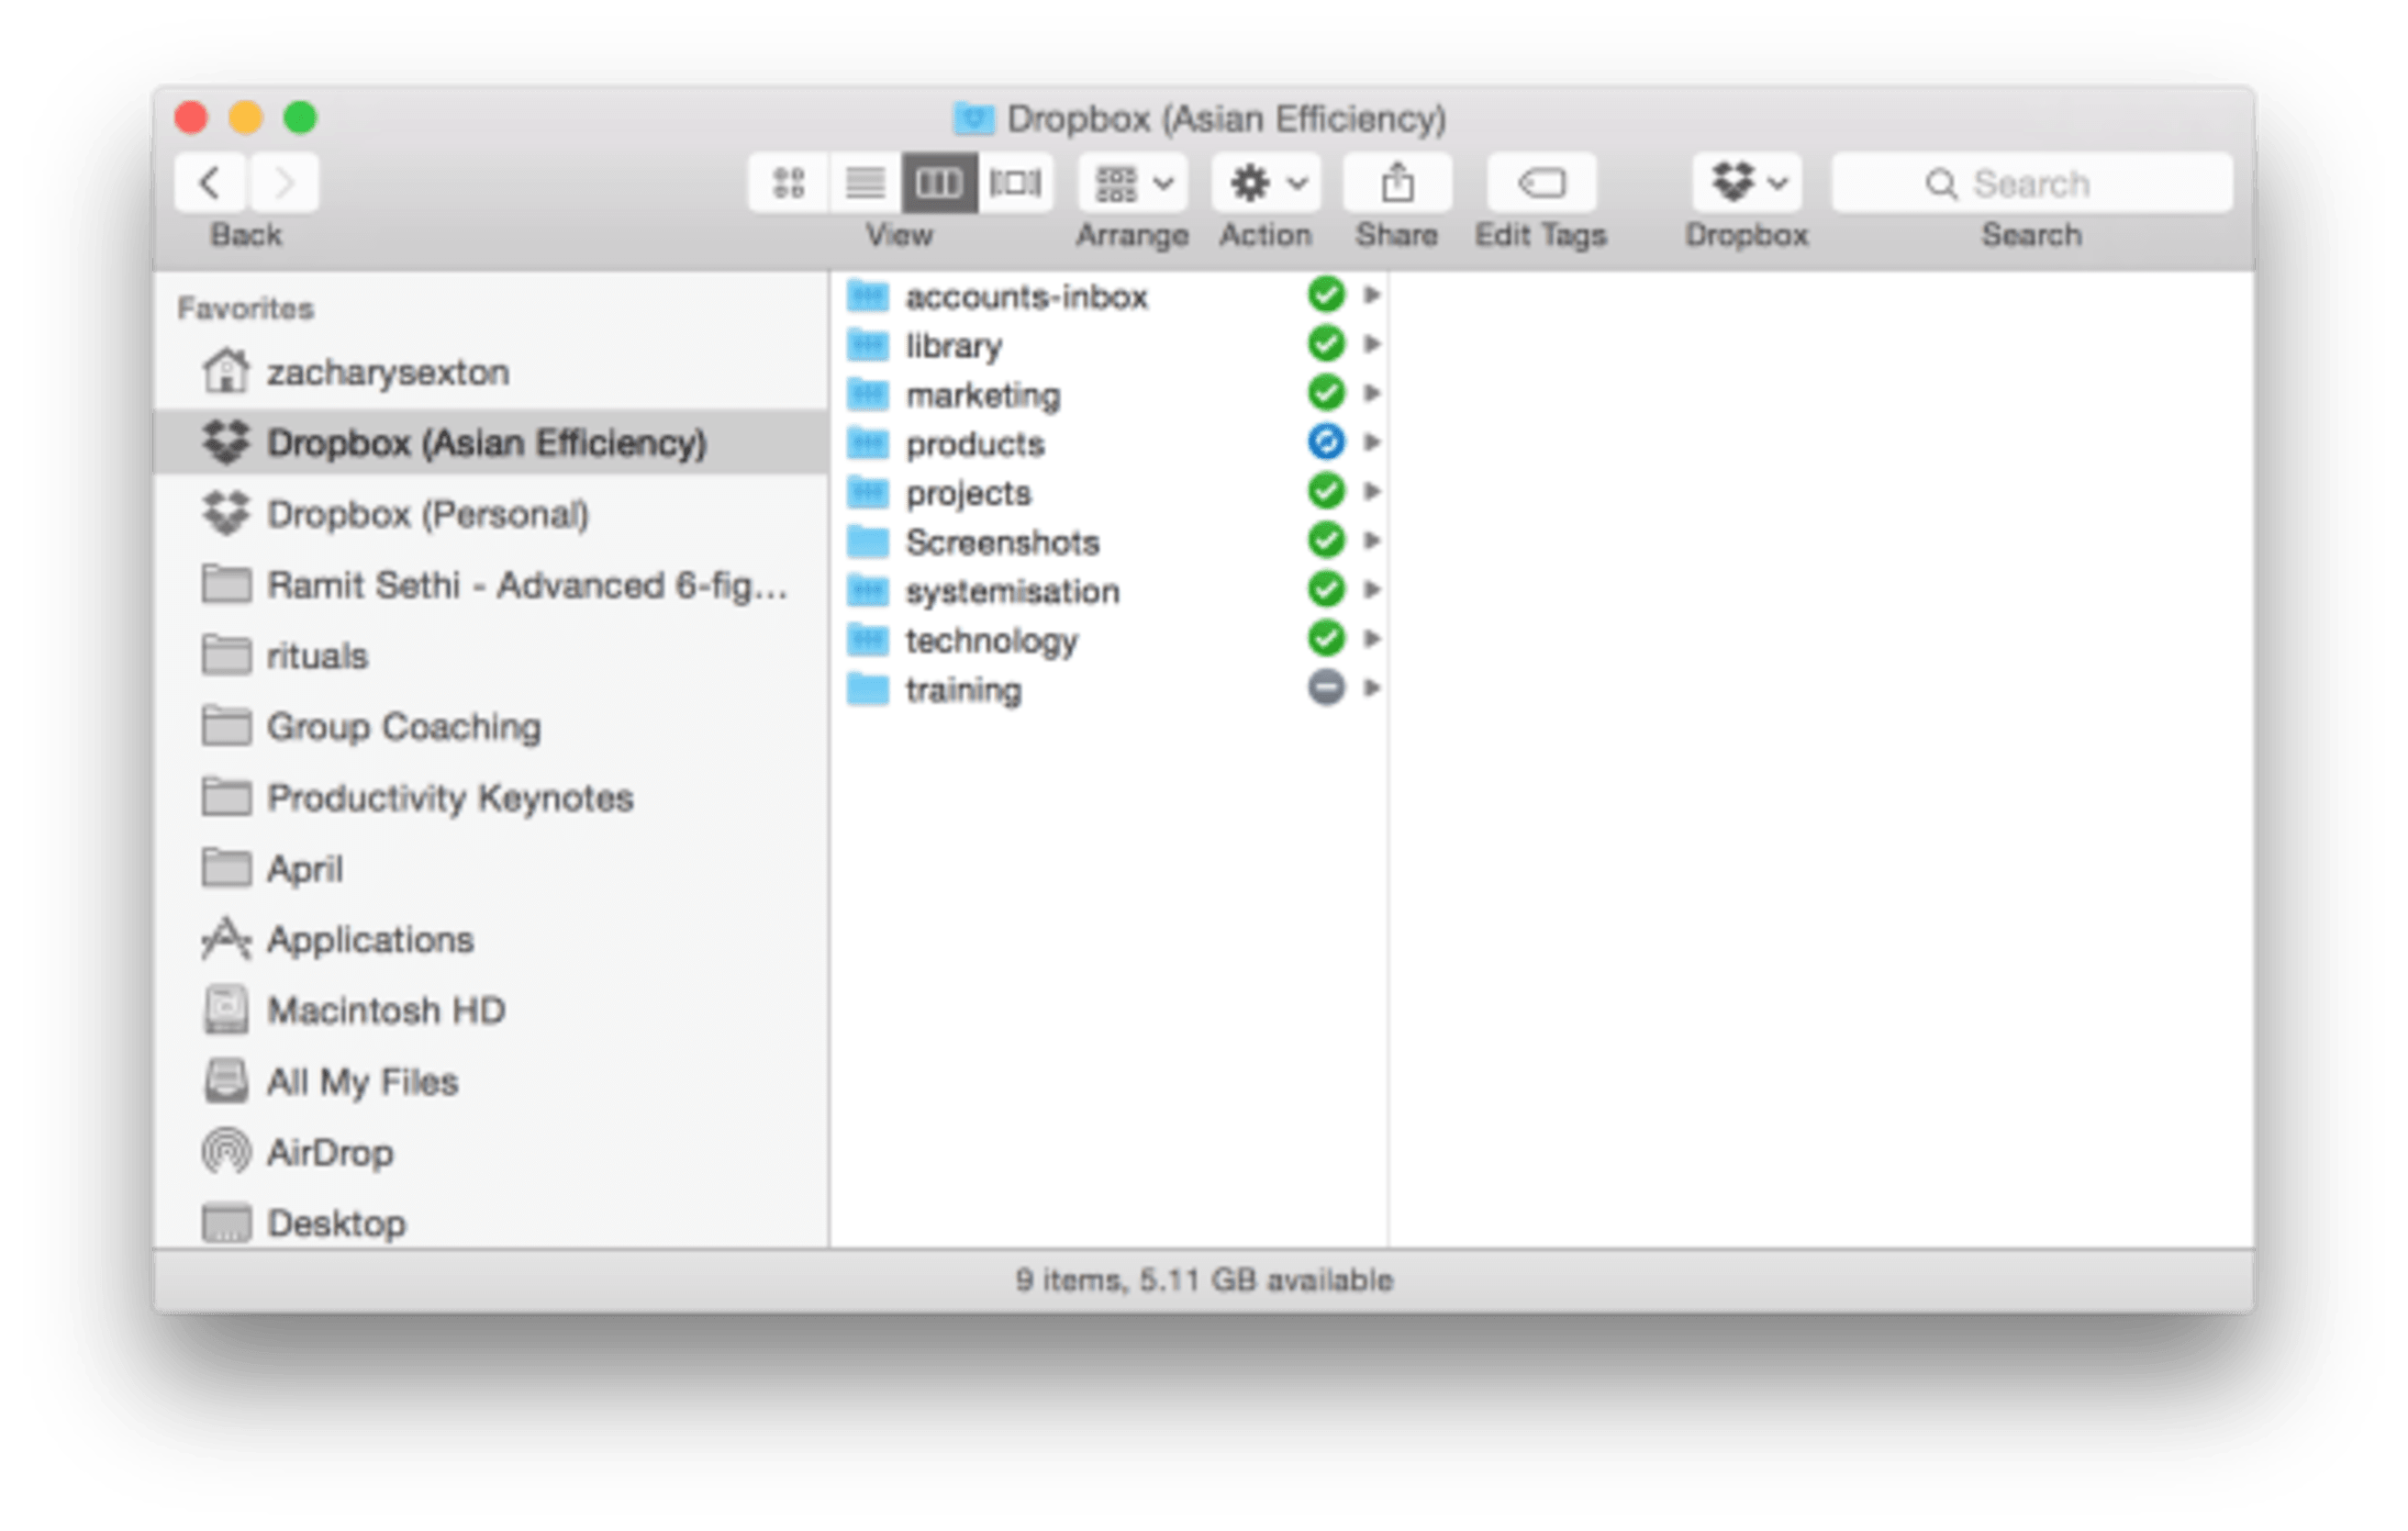Open AirDrop from the sidebar

(330, 1152)
